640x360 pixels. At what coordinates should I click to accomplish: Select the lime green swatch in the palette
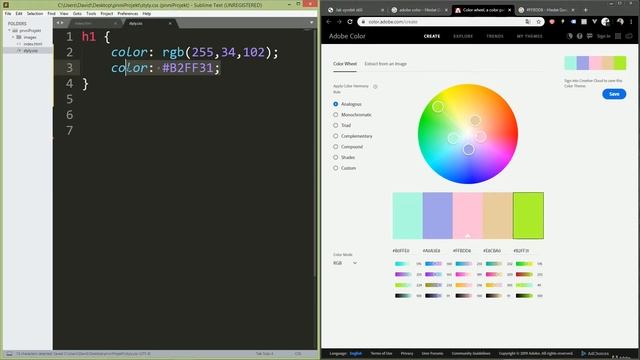point(528,216)
